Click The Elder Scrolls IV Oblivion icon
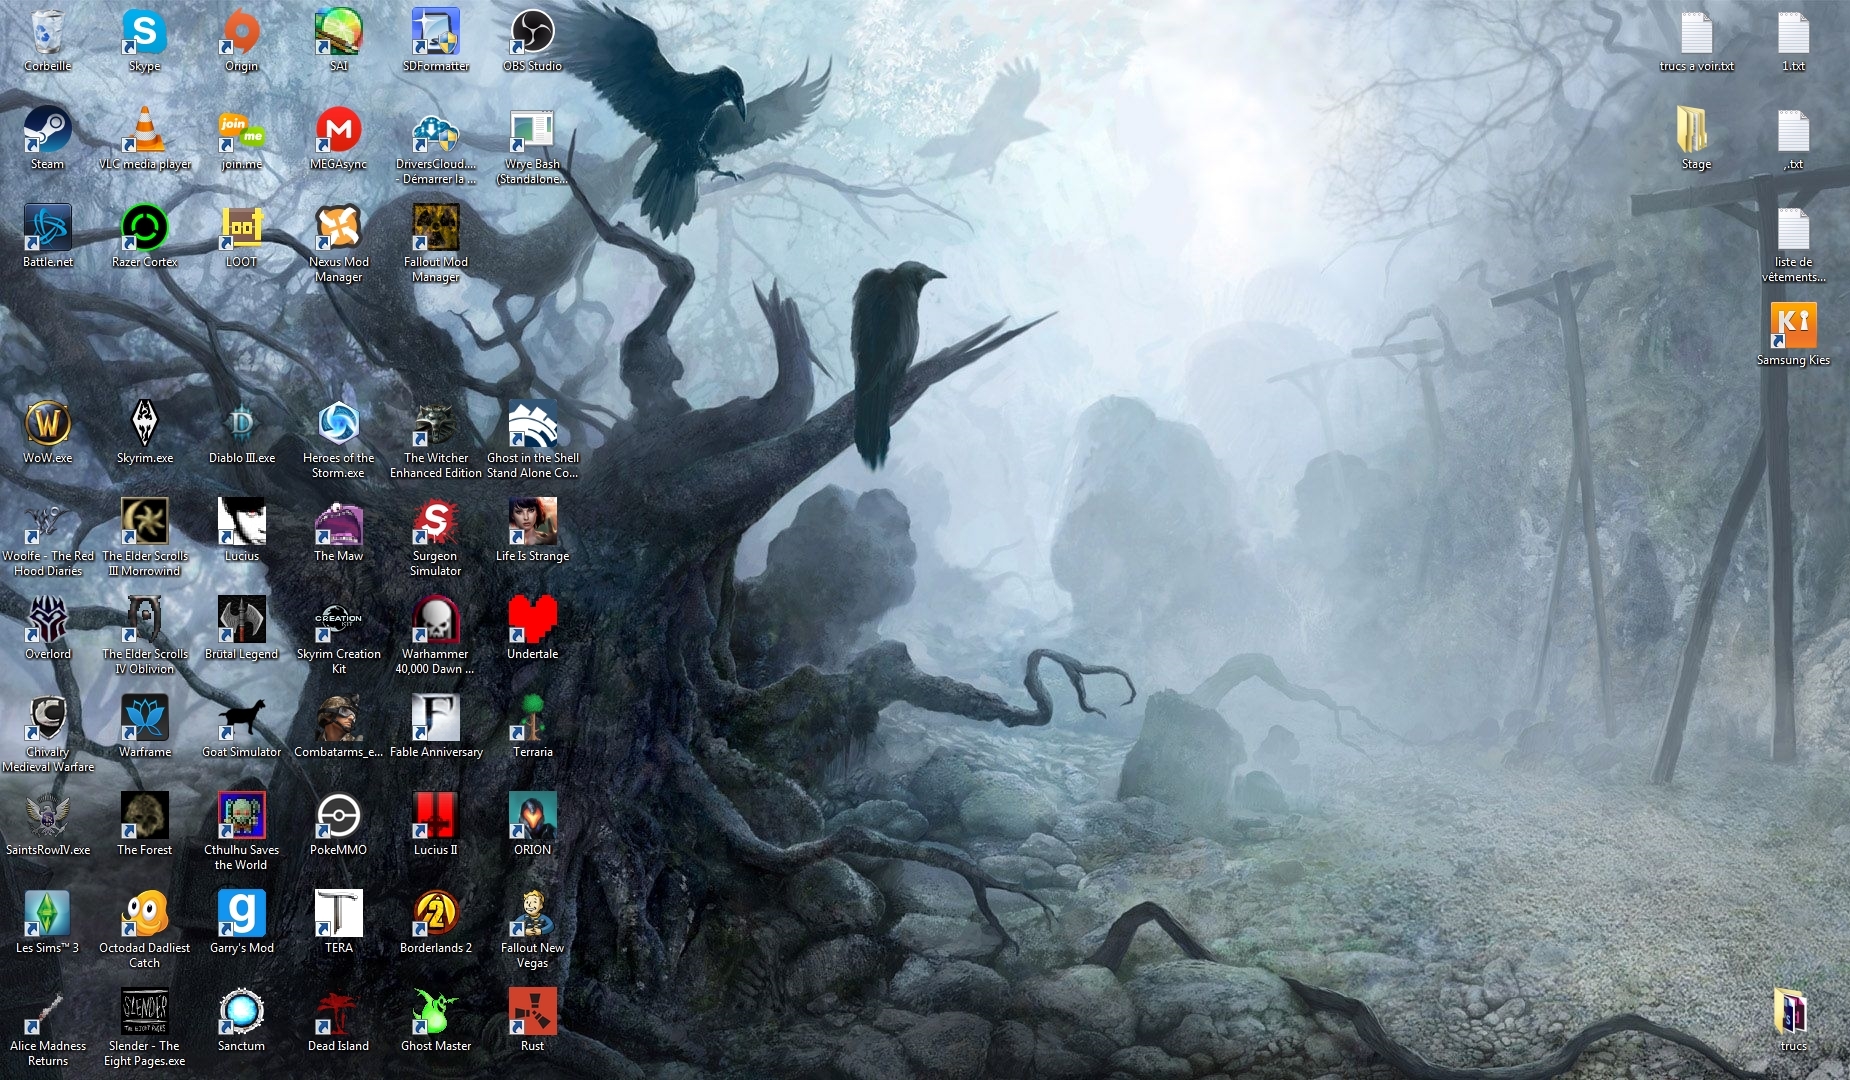 pos(144,620)
